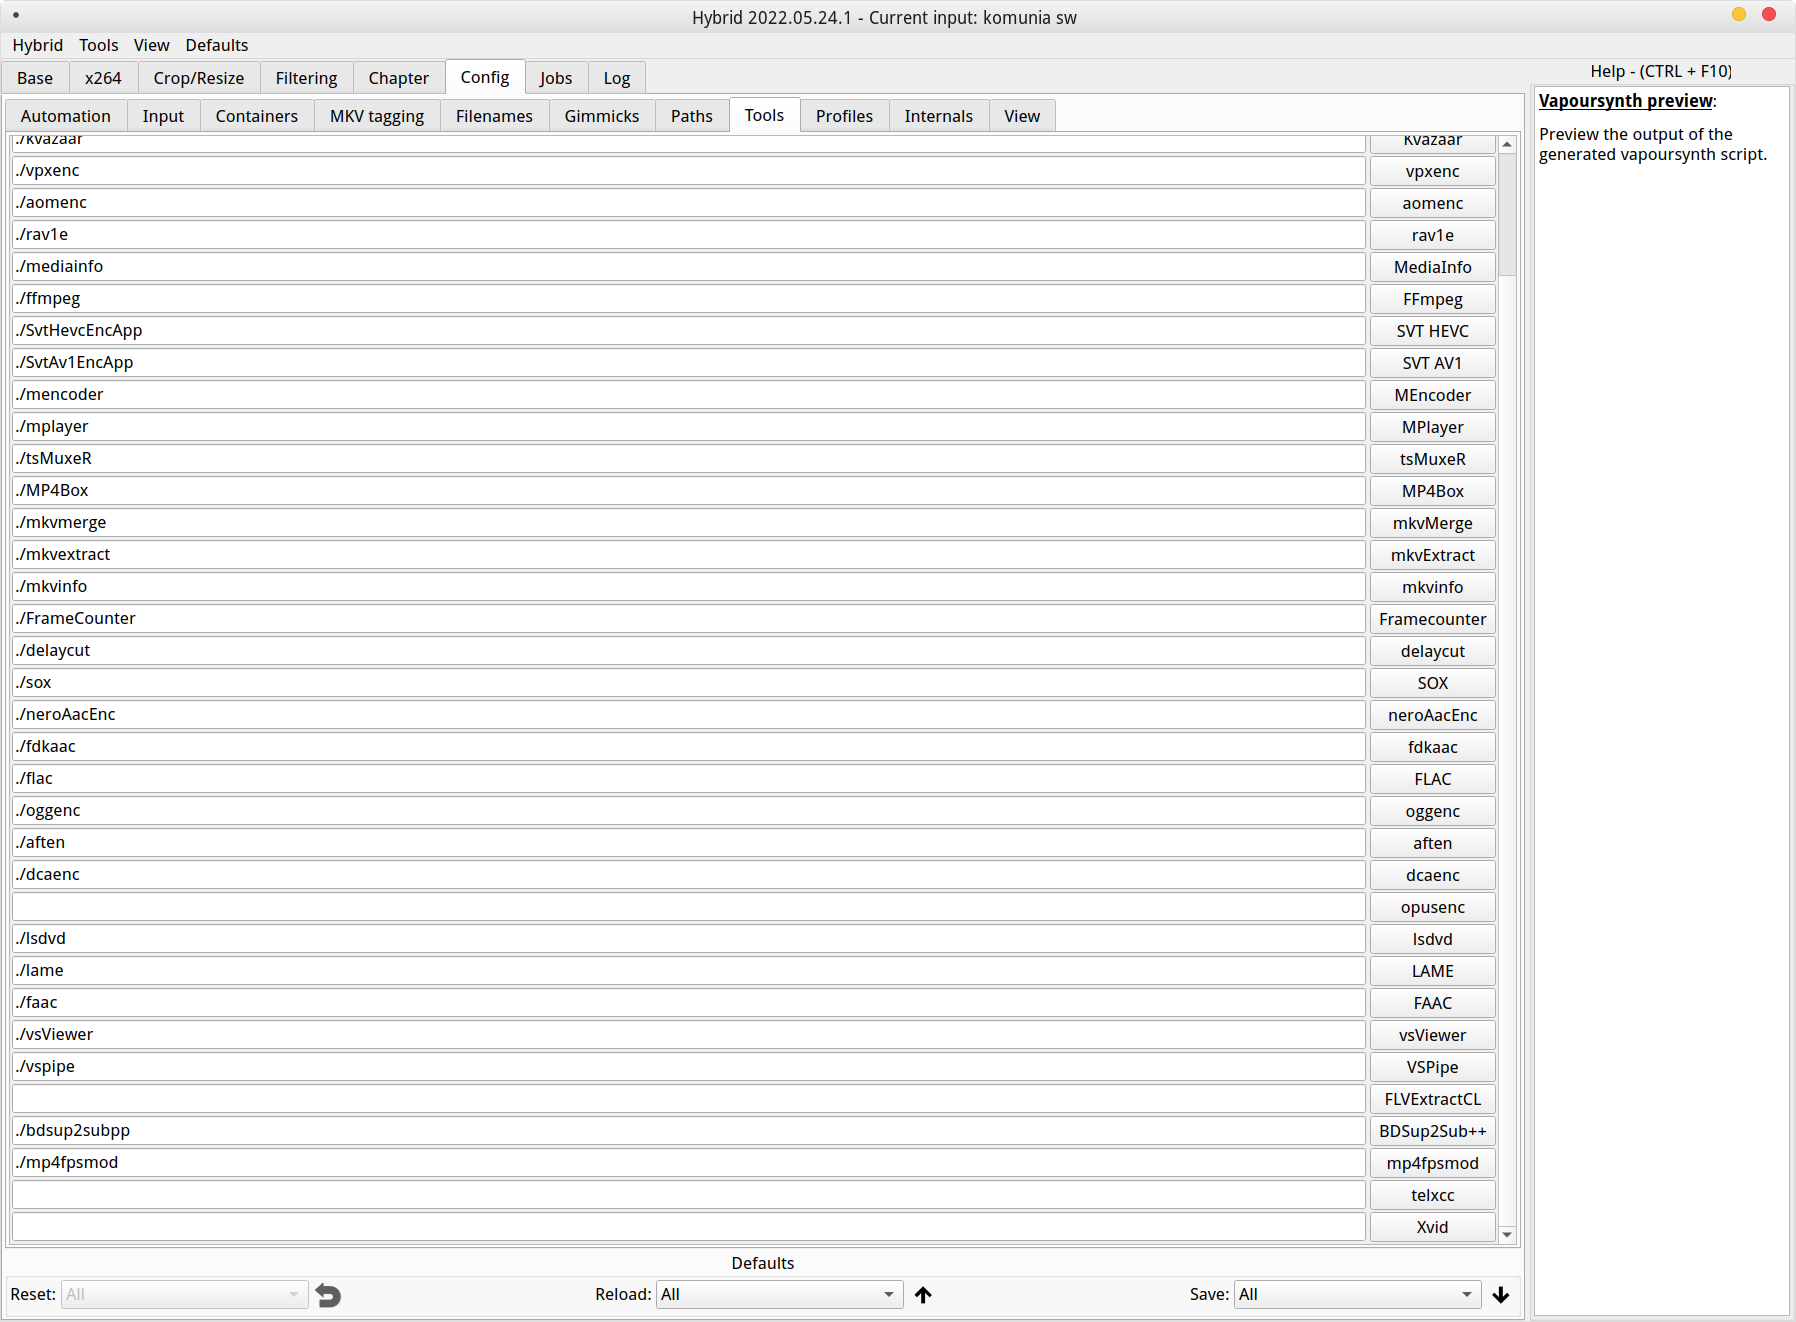Click the reset undo arrow icon

pos(328,1295)
